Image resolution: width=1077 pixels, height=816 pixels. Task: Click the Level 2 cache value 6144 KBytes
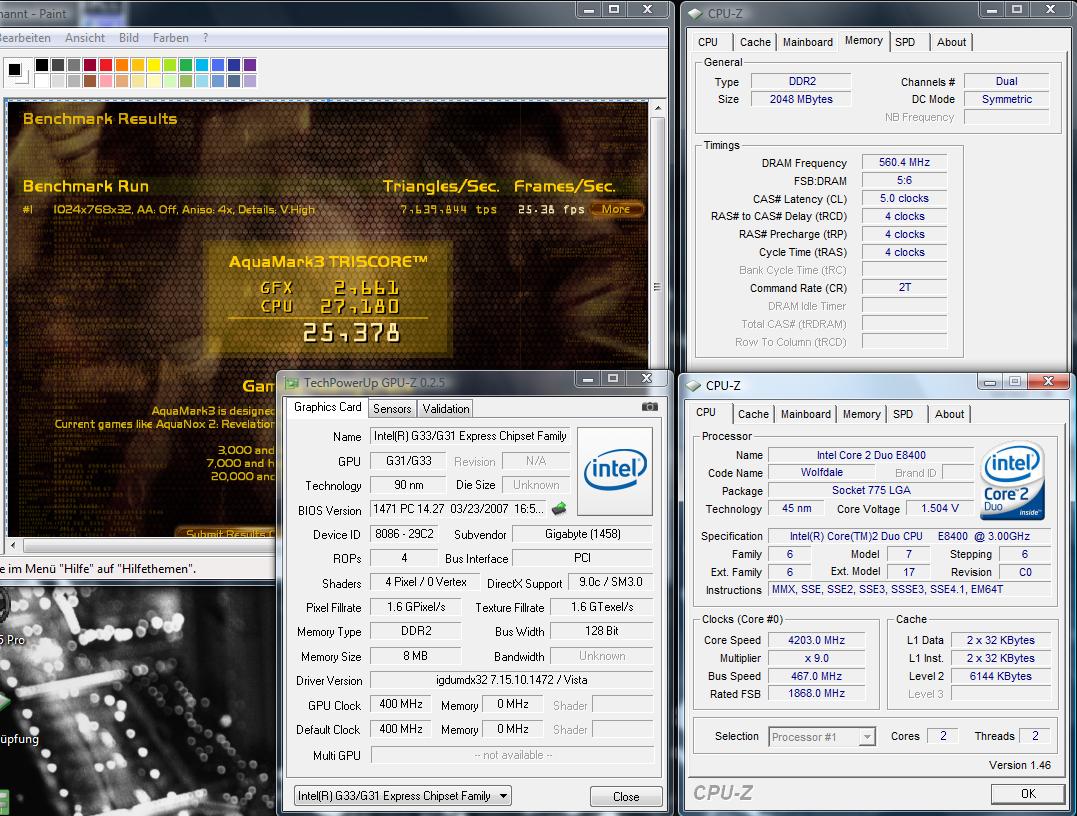click(1000, 676)
